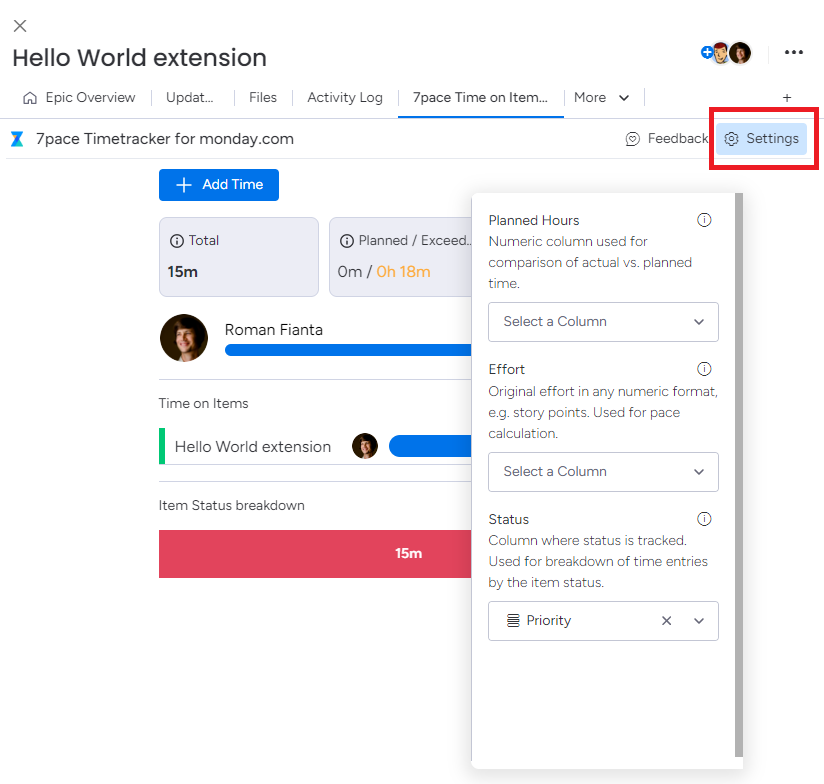Show Status info tooltip
This screenshot has height=784, width=824.
[x=704, y=519]
